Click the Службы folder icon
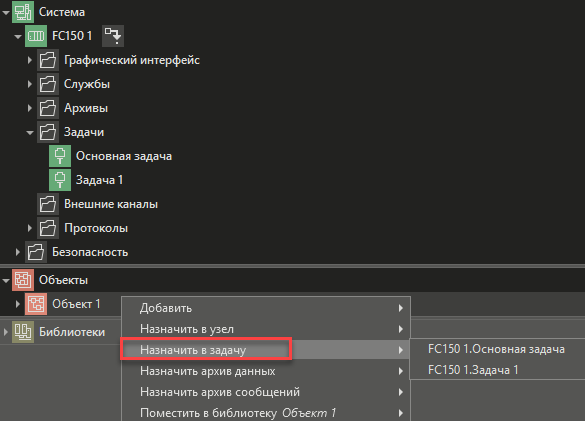This screenshot has height=421, width=585. tap(48, 84)
